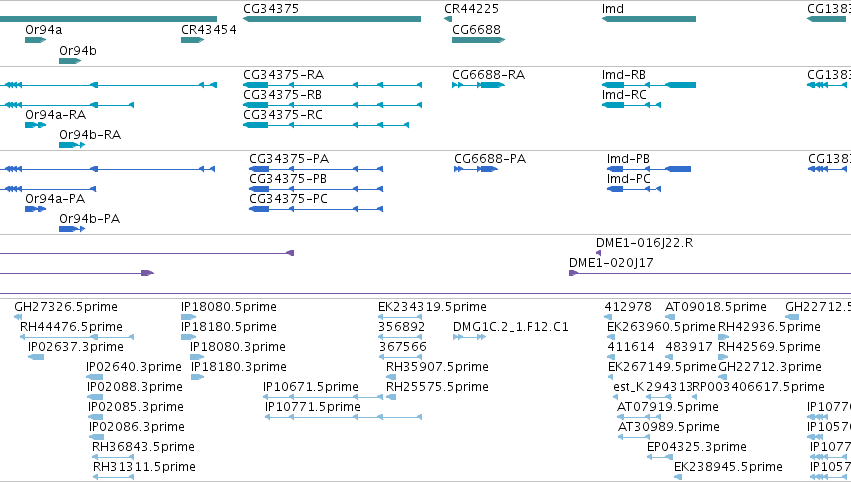Click the CG34375-PC coding feature
The height and width of the screenshot is (482, 851).
coord(316,209)
